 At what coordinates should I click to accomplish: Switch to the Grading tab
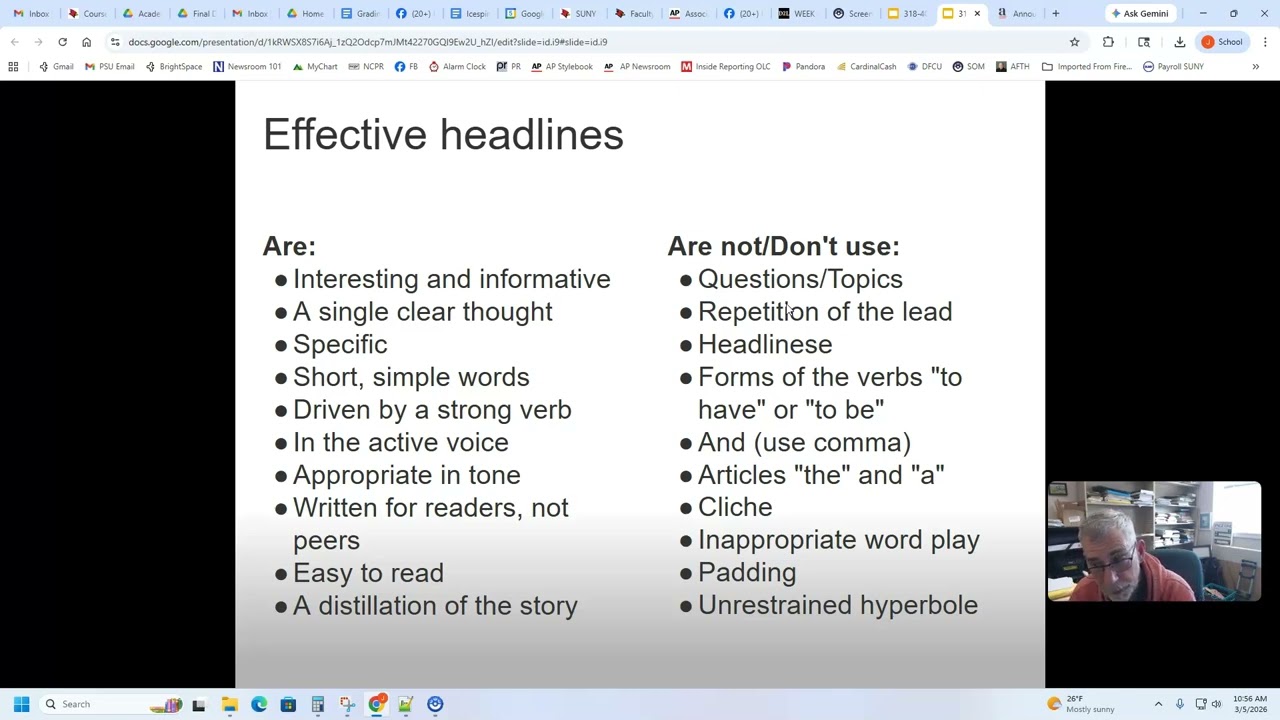(x=360, y=13)
